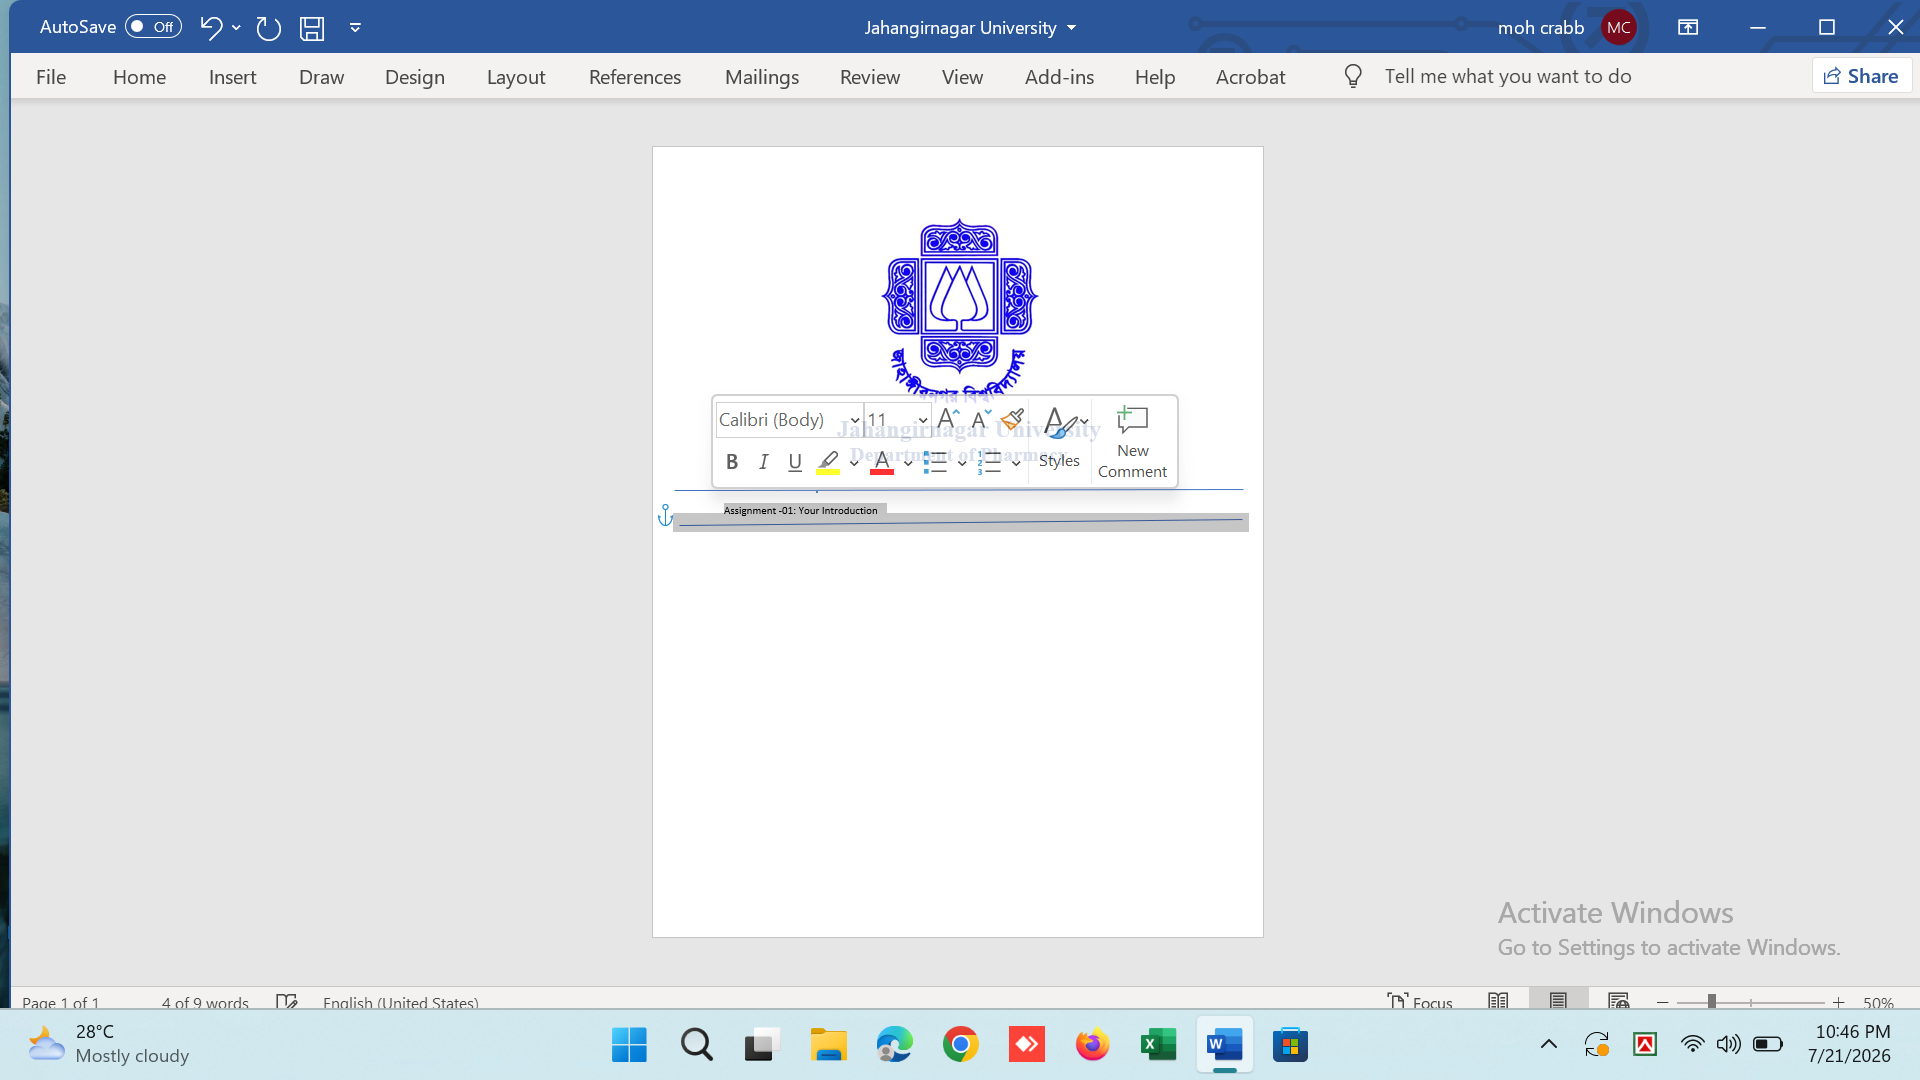Activate the Format Painter brush

pyautogui.click(x=1012, y=419)
